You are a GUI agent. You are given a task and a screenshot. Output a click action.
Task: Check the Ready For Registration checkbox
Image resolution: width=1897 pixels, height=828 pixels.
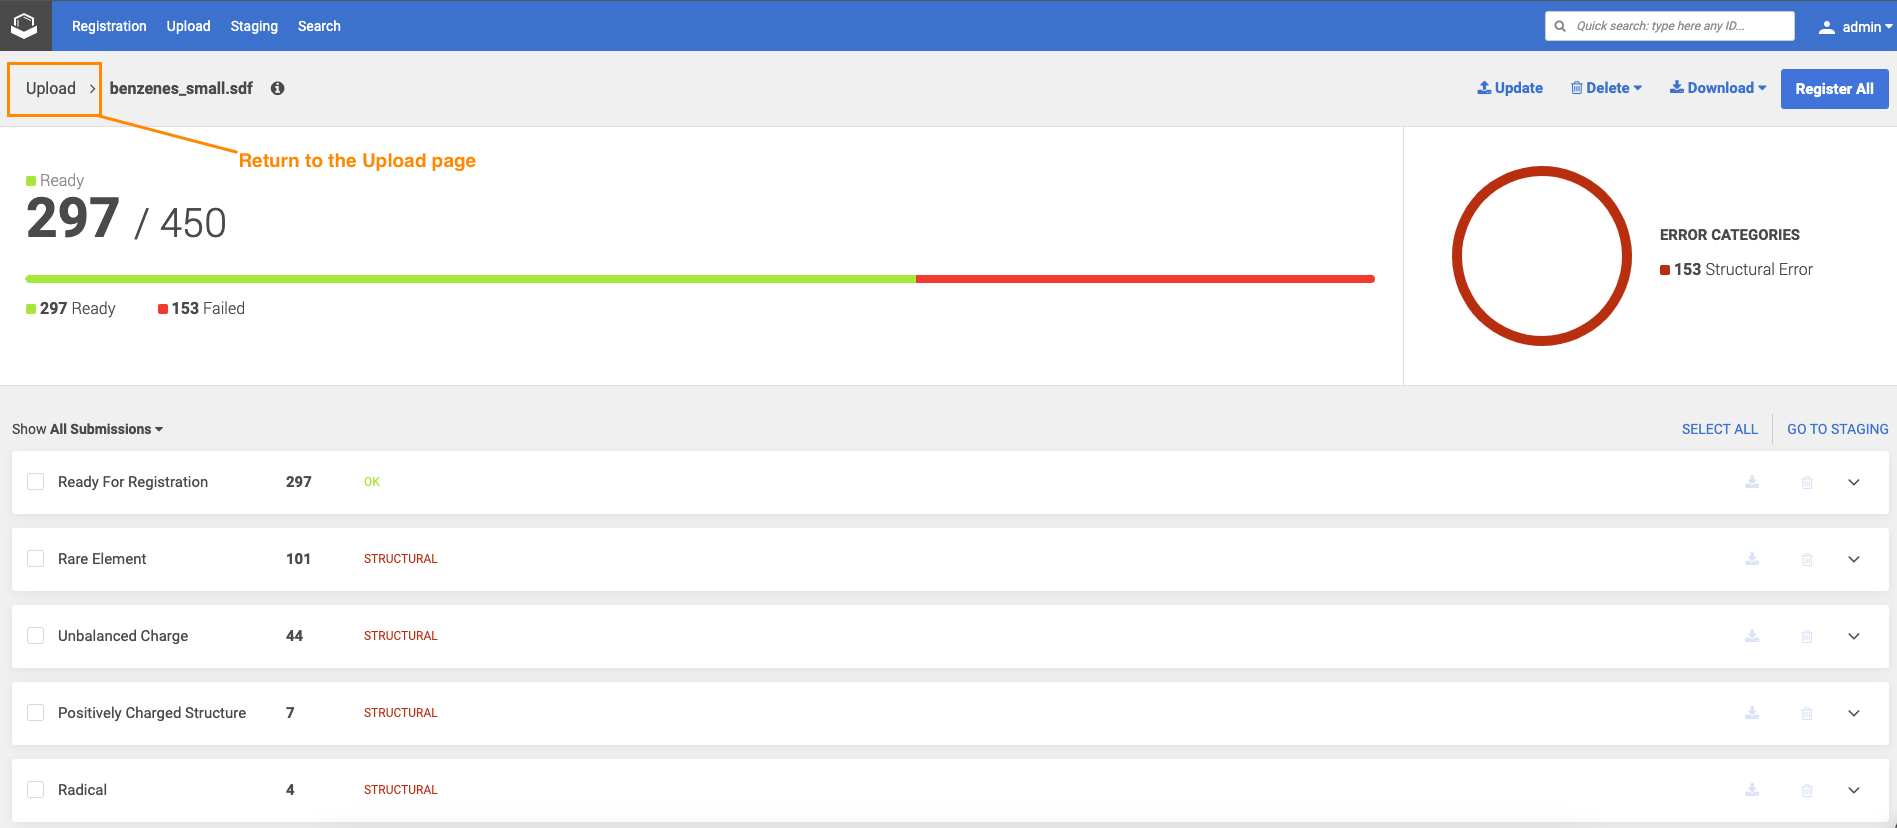click(36, 482)
